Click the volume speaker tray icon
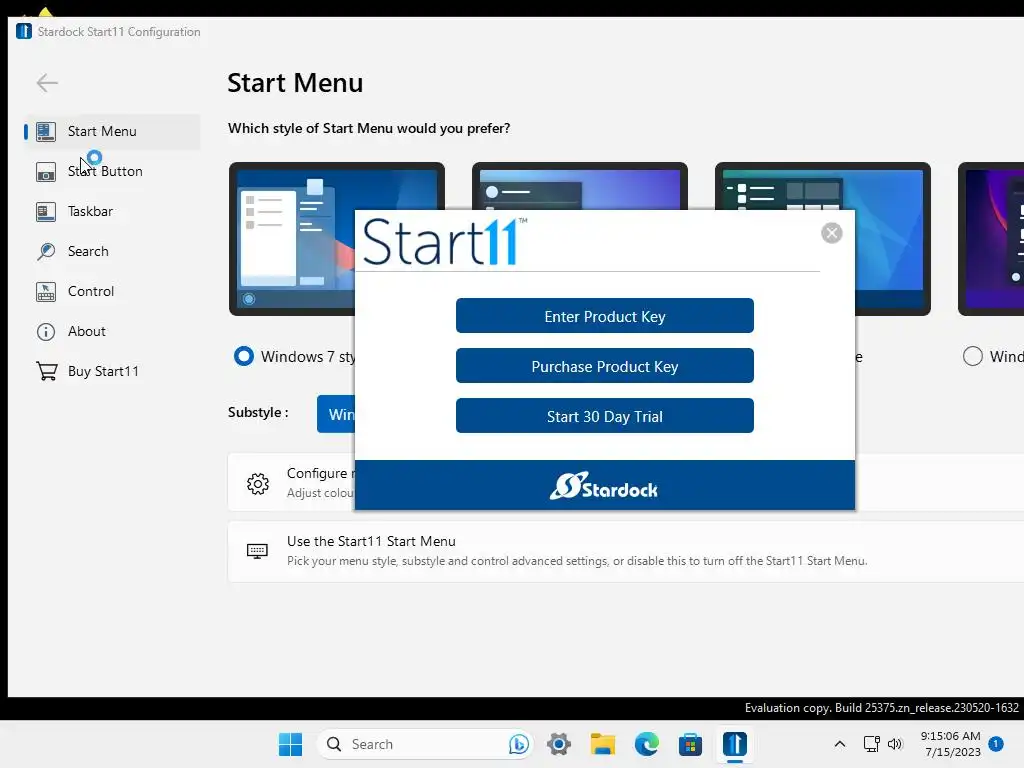 [895, 744]
